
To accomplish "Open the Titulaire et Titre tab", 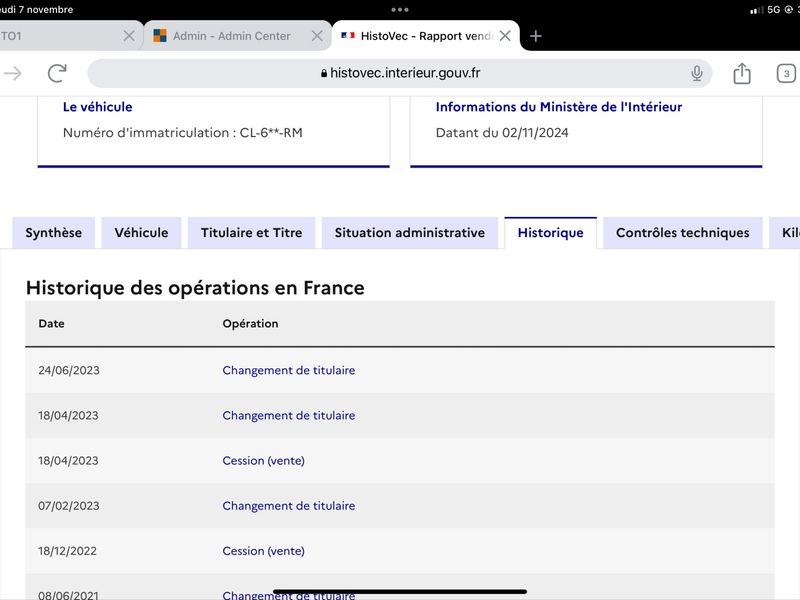I will pos(252,233).
